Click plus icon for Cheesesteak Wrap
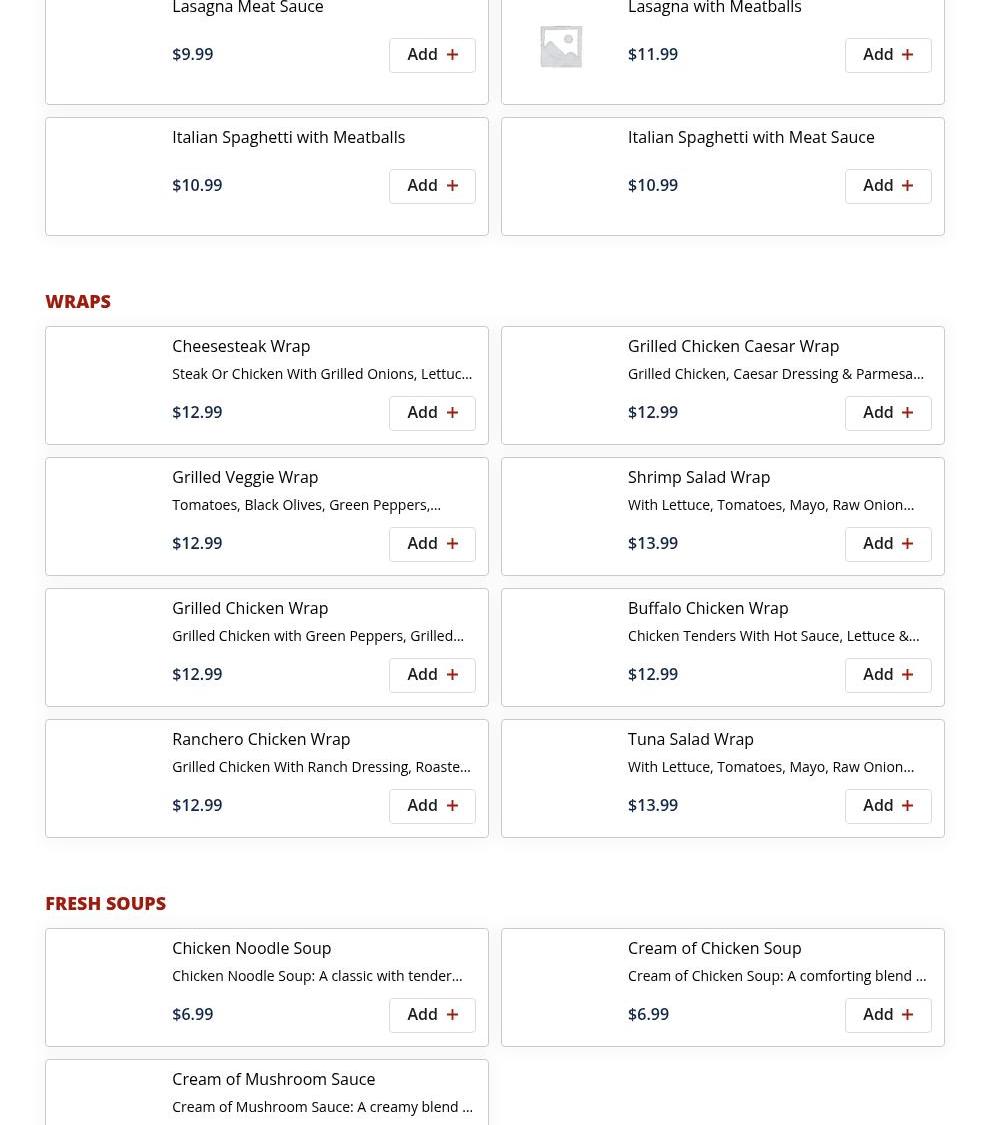The image size is (990, 1125). [x=452, y=413]
